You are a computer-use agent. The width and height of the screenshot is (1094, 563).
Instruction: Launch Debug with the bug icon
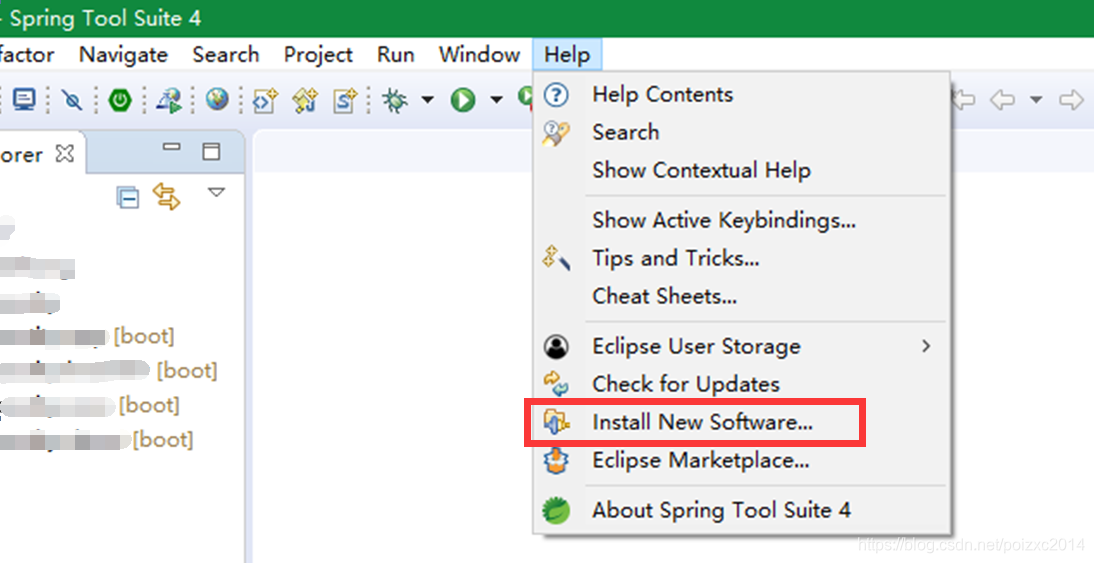[x=395, y=100]
